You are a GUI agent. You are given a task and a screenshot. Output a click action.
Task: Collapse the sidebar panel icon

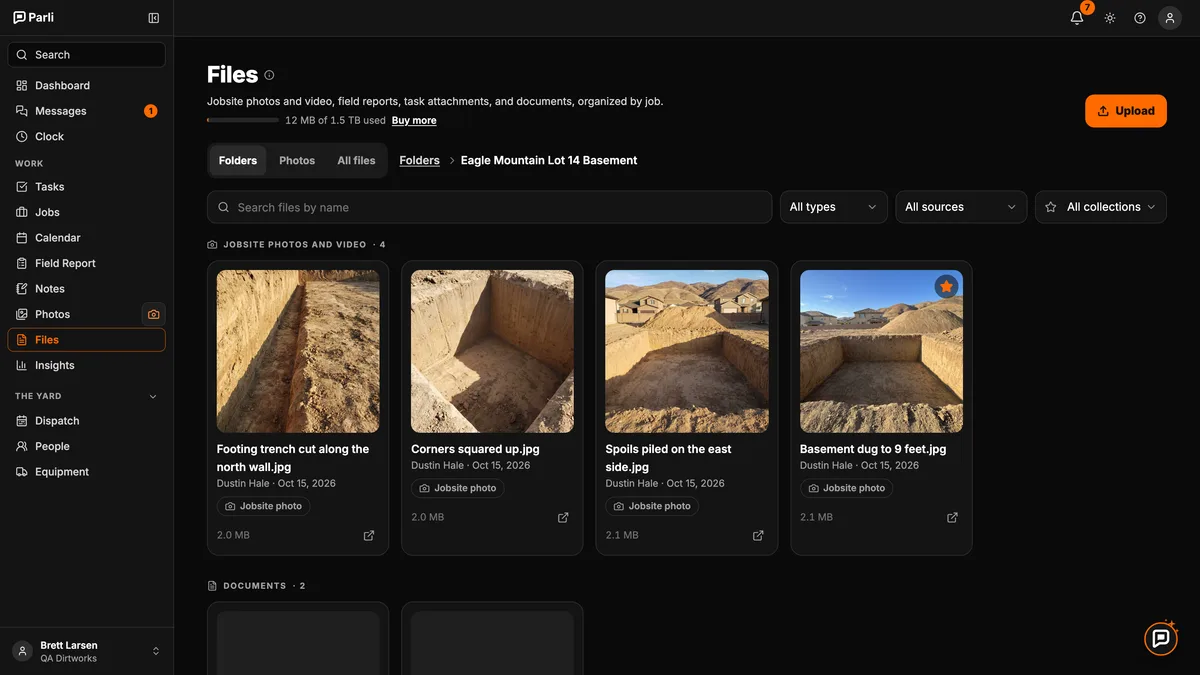coord(153,18)
